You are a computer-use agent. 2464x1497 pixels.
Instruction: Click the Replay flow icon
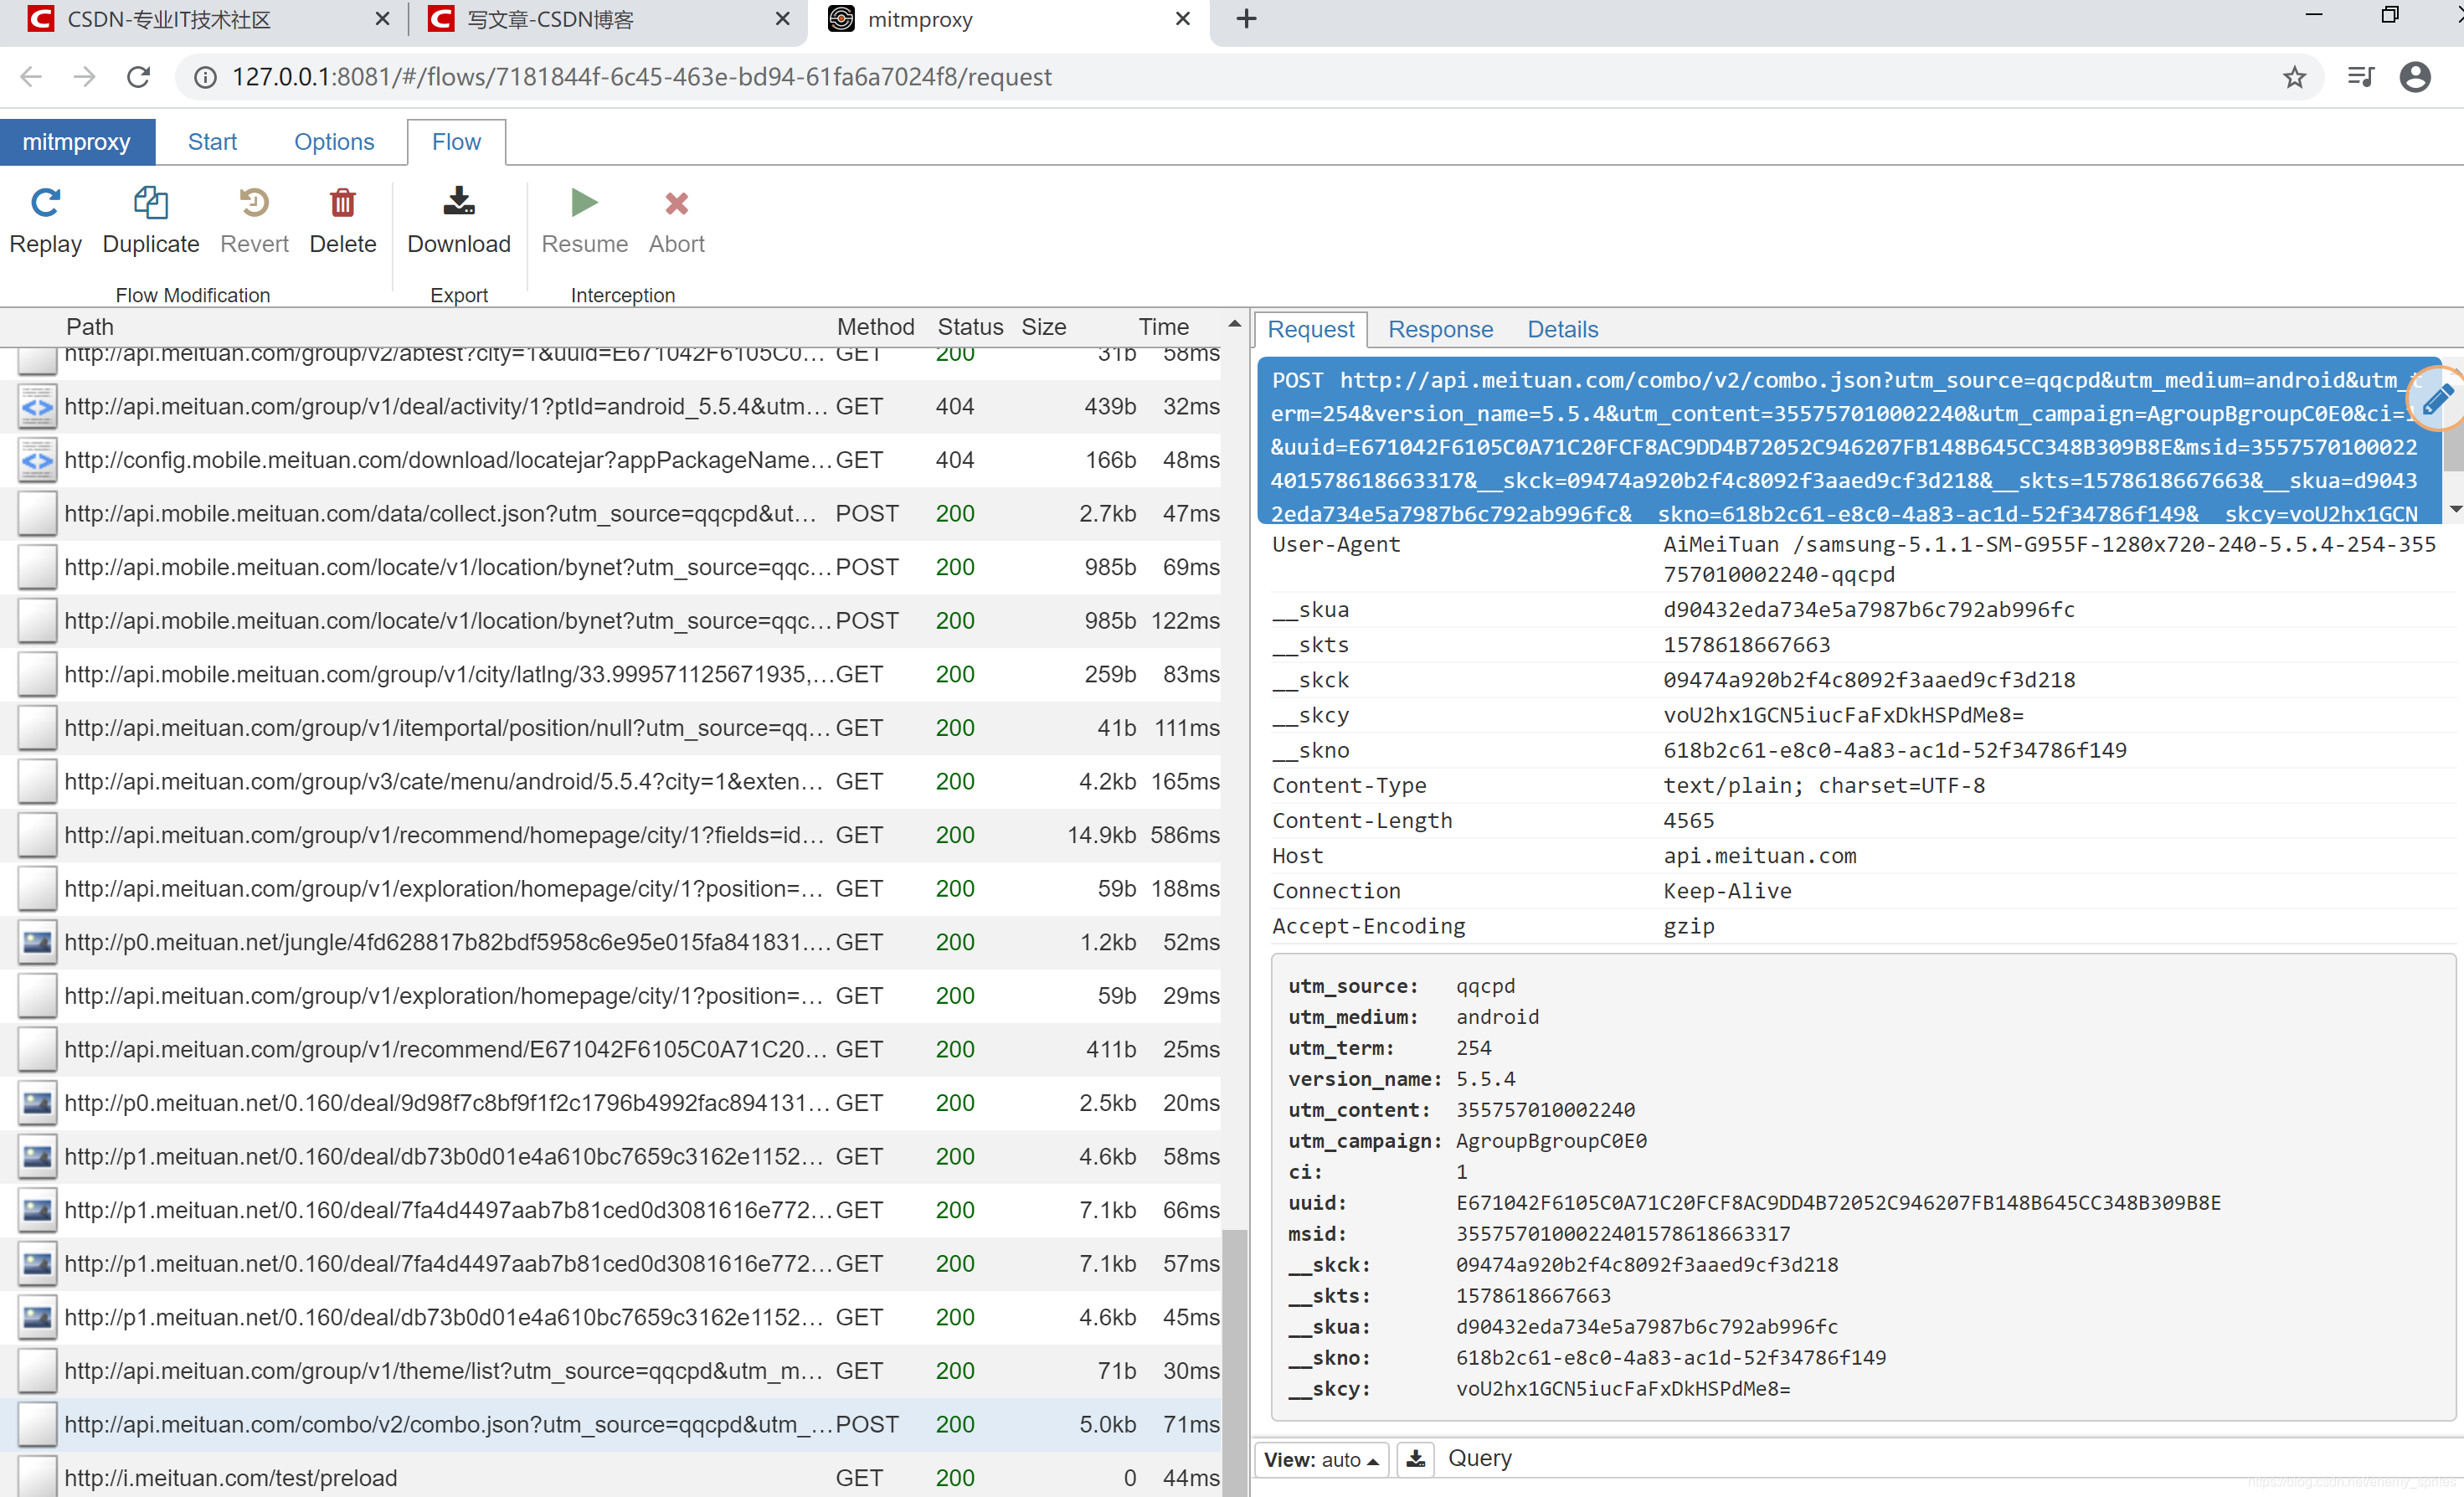(x=45, y=203)
